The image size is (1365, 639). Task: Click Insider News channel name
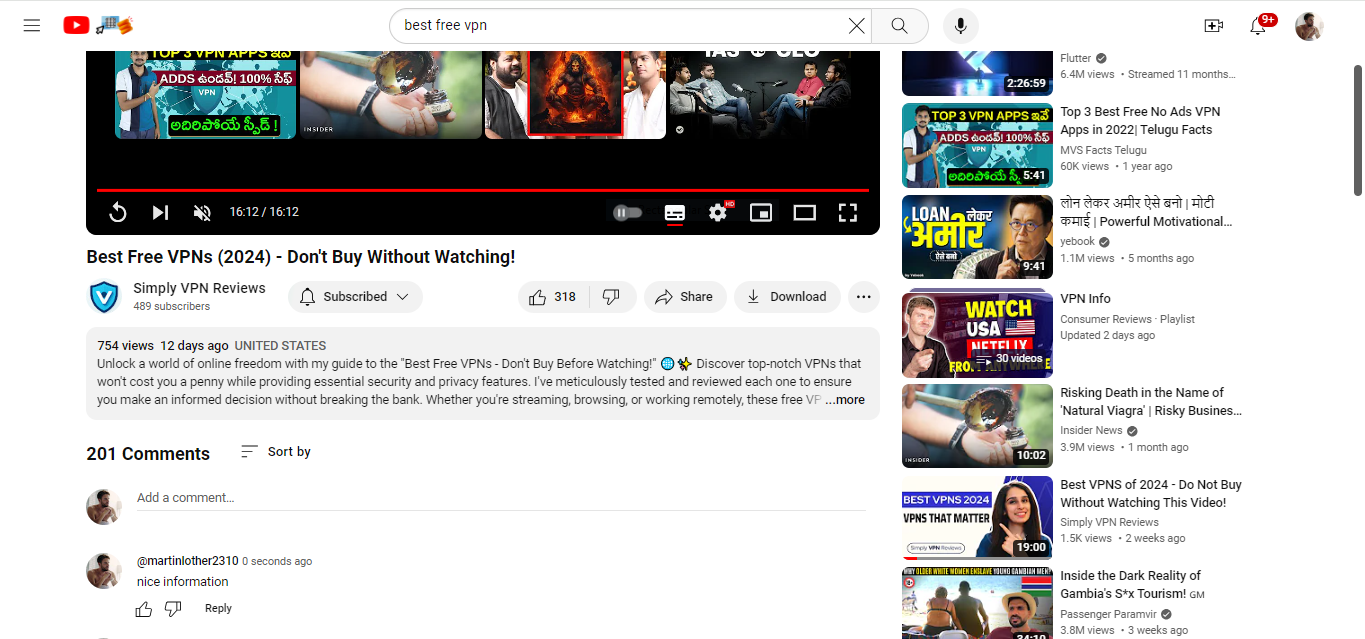(x=1091, y=430)
